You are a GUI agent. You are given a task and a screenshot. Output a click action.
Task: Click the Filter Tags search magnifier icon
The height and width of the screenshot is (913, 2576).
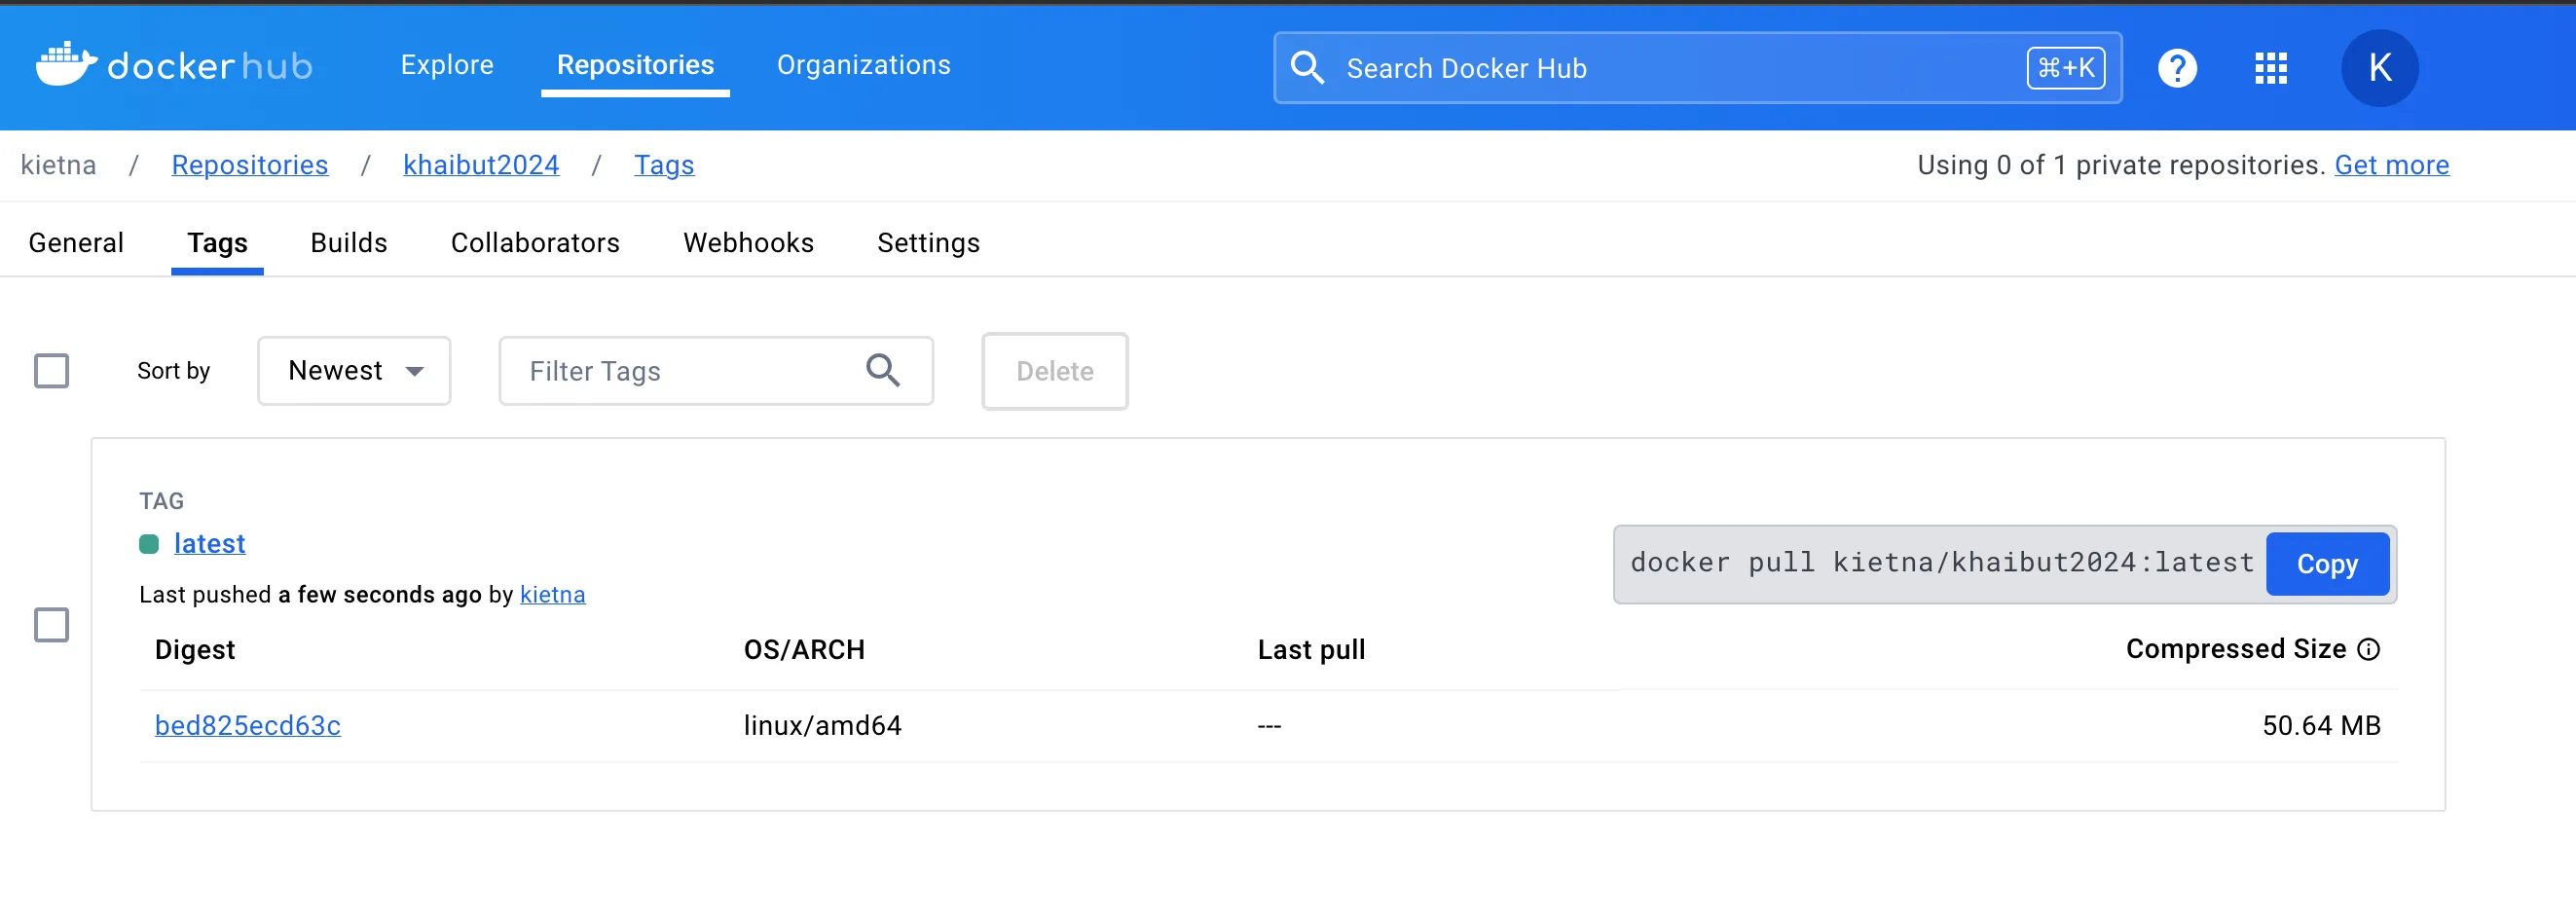point(882,370)
